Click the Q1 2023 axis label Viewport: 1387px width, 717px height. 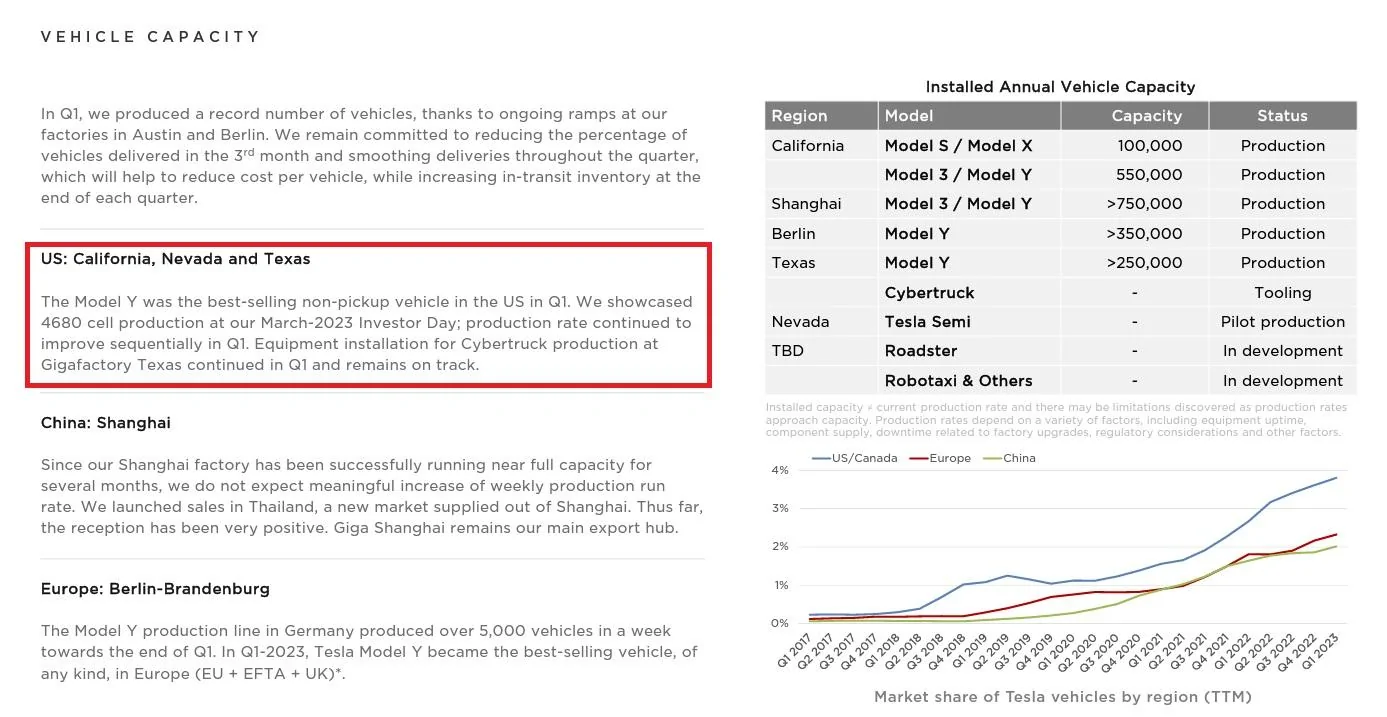coord(1321,650)
